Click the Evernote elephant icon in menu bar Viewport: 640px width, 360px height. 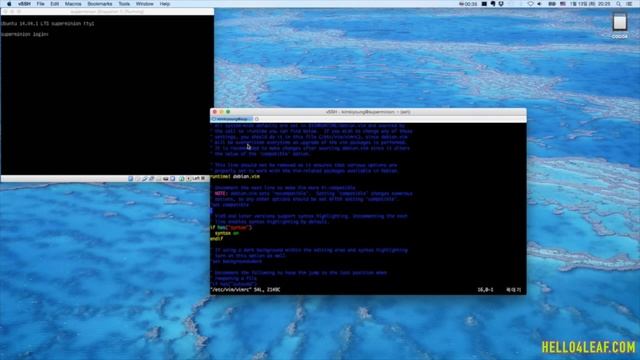click(493, 4)
